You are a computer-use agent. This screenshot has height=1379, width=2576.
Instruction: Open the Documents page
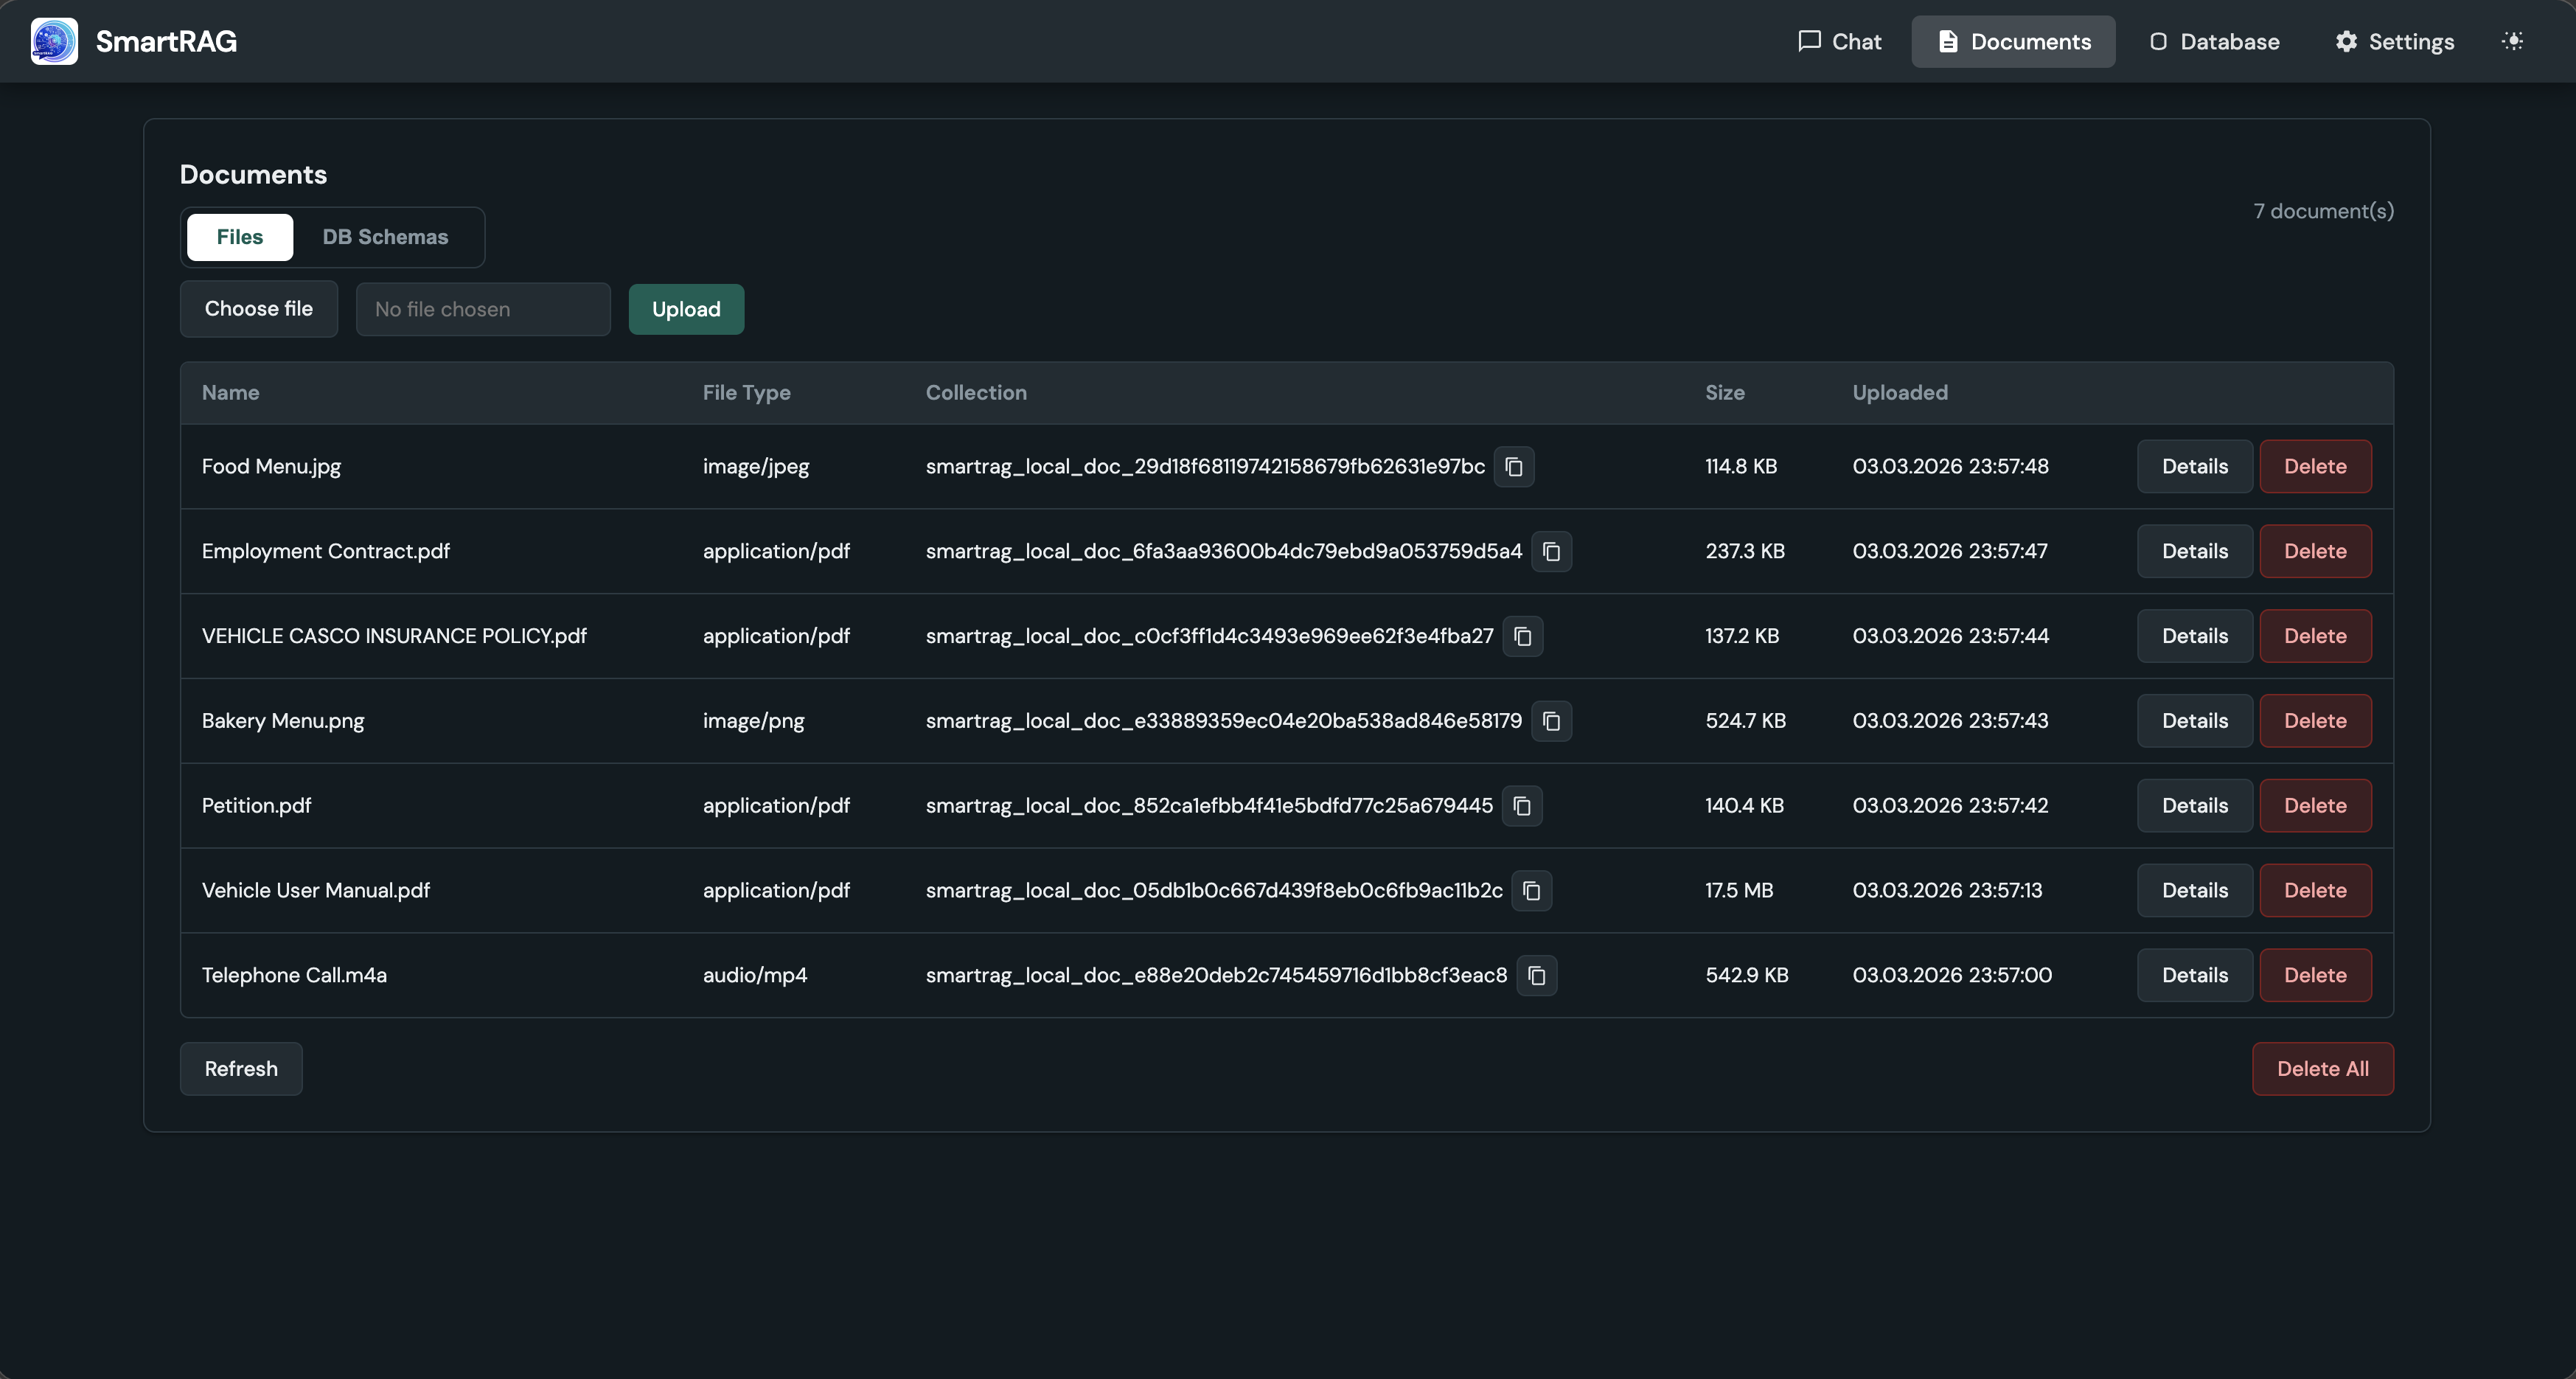[2013, 41]
